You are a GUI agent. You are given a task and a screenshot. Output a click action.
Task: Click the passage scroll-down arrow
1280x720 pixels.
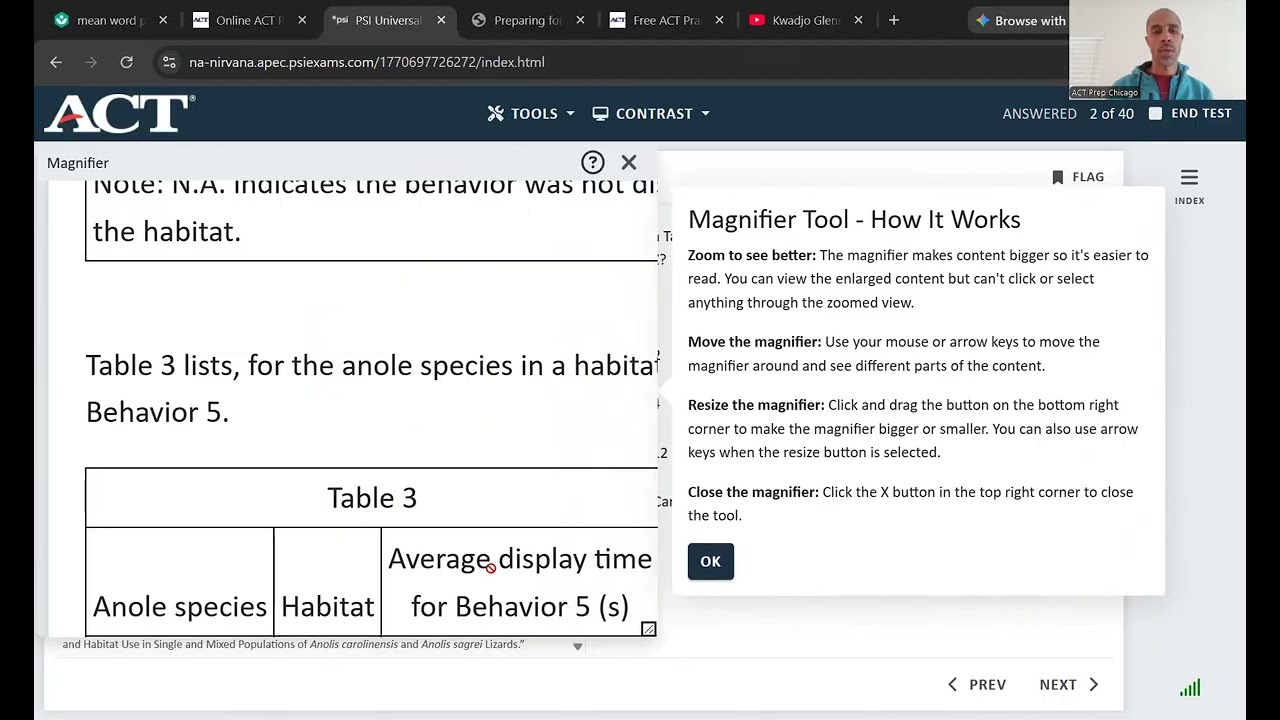[x=577, y=646]
